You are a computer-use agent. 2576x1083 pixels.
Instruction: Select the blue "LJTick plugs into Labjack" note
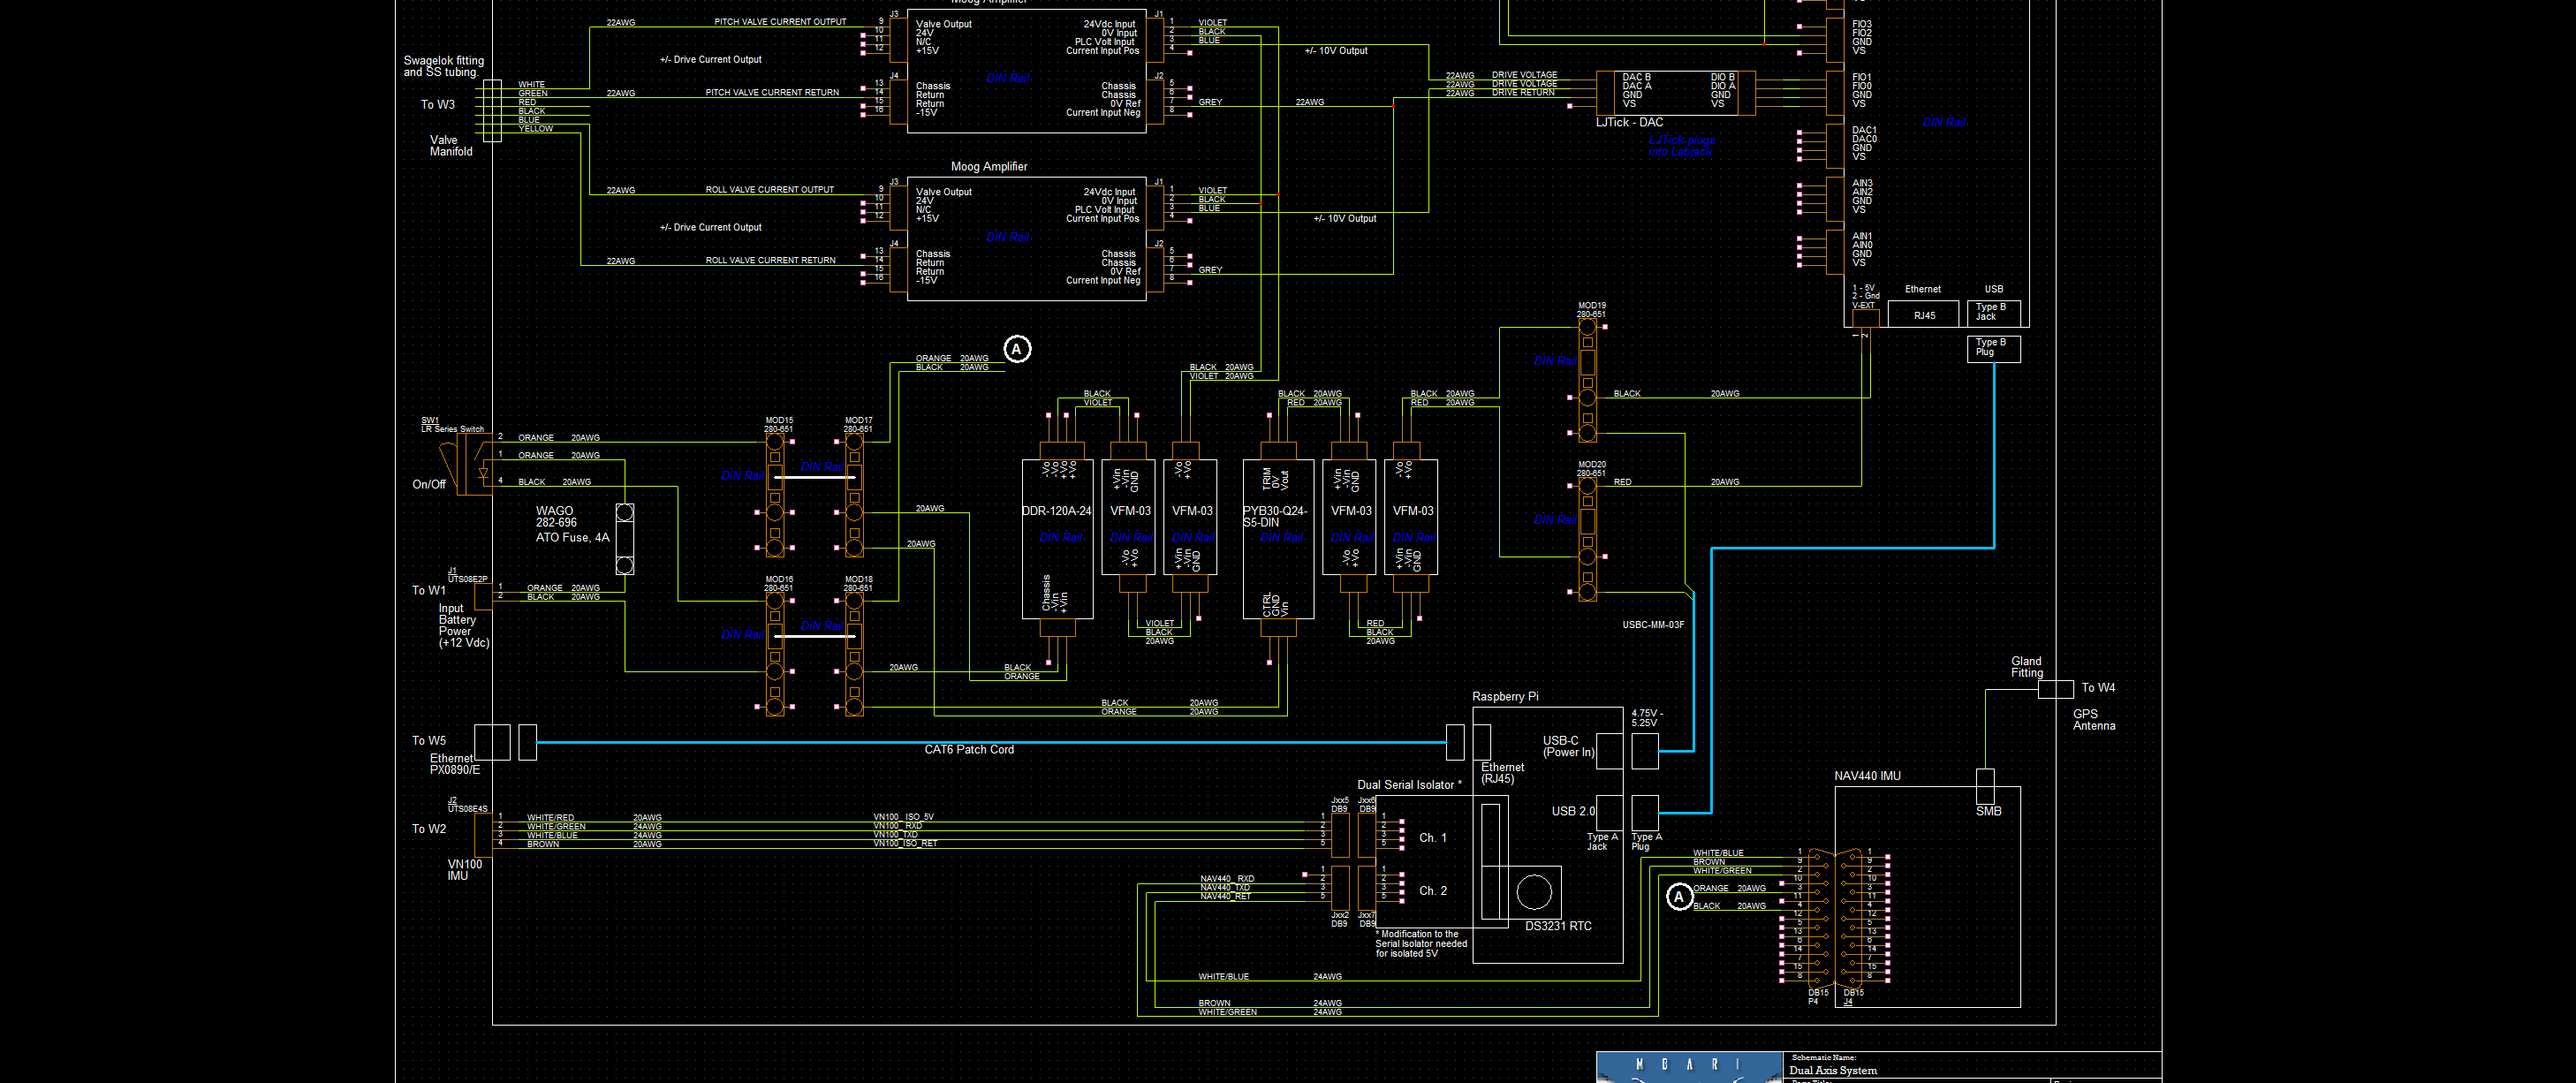(1682, 146)
